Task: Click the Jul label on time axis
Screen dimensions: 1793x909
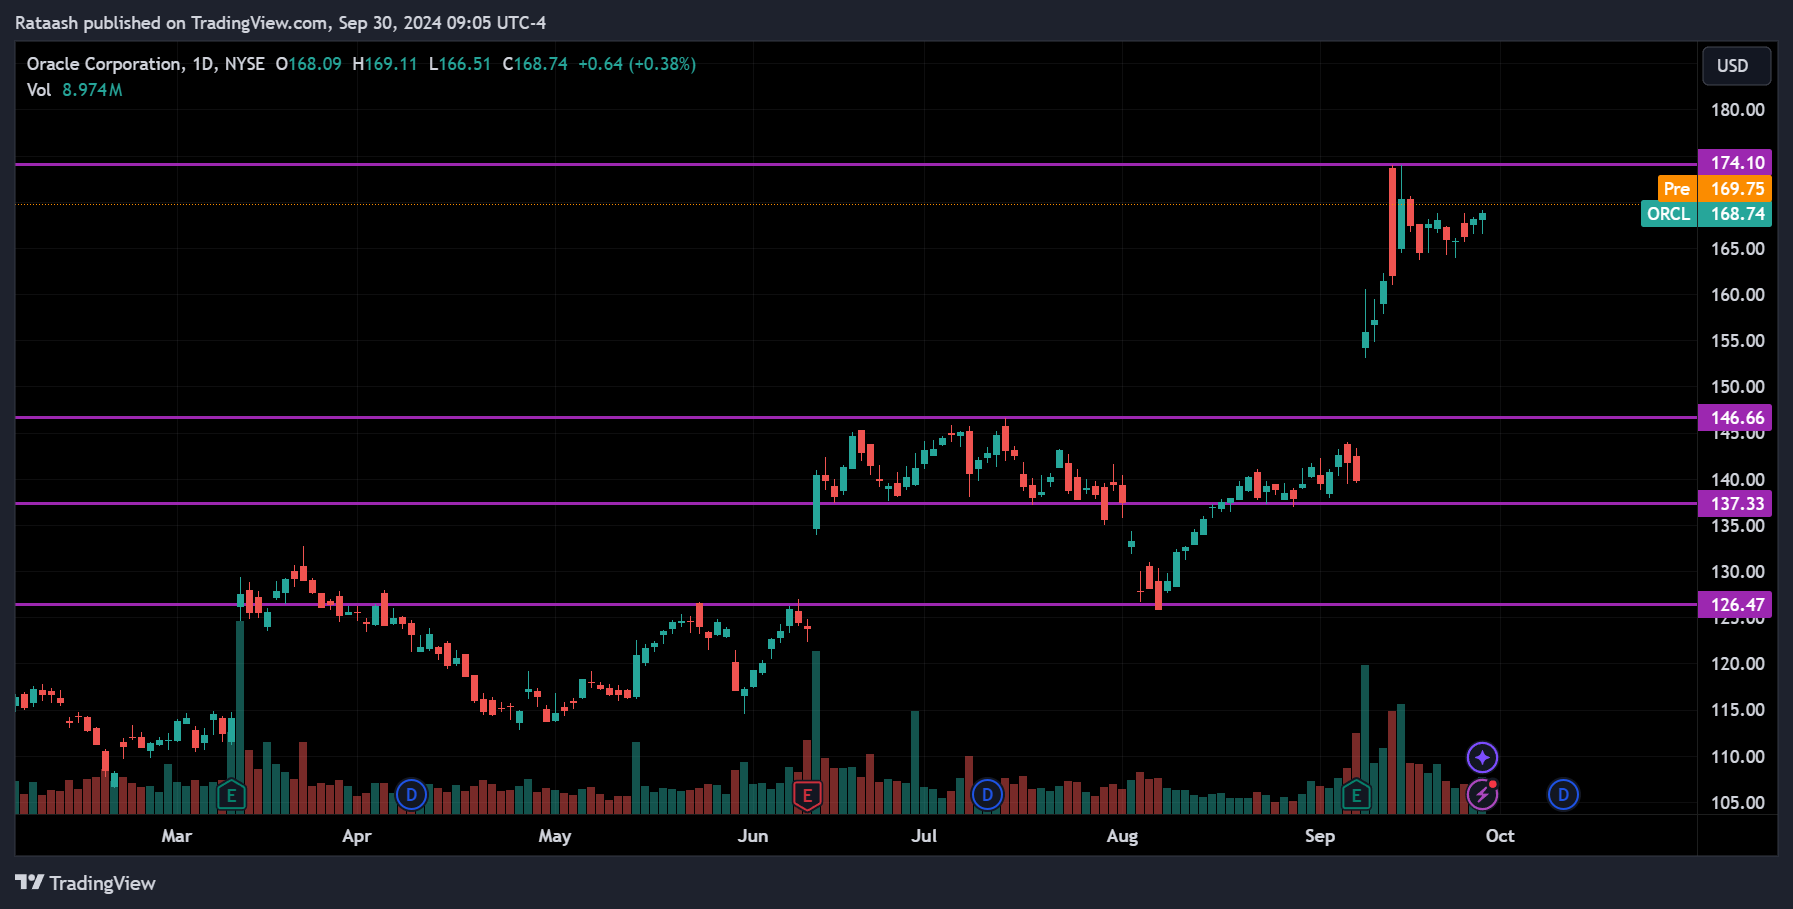Action: (924, 836)
